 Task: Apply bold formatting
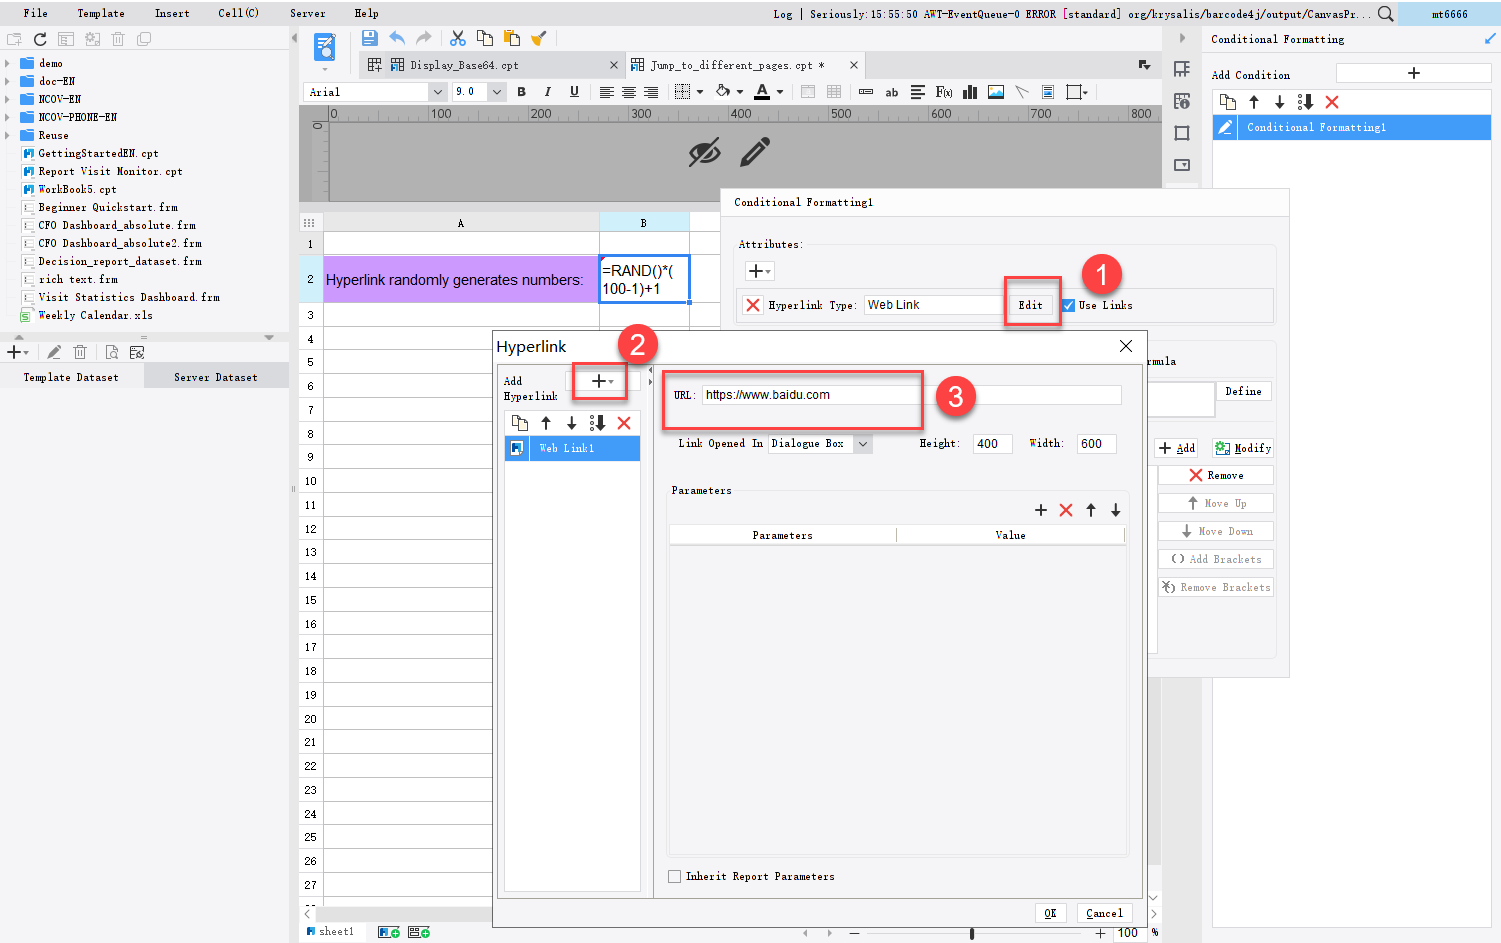click(x=521, y=92)
